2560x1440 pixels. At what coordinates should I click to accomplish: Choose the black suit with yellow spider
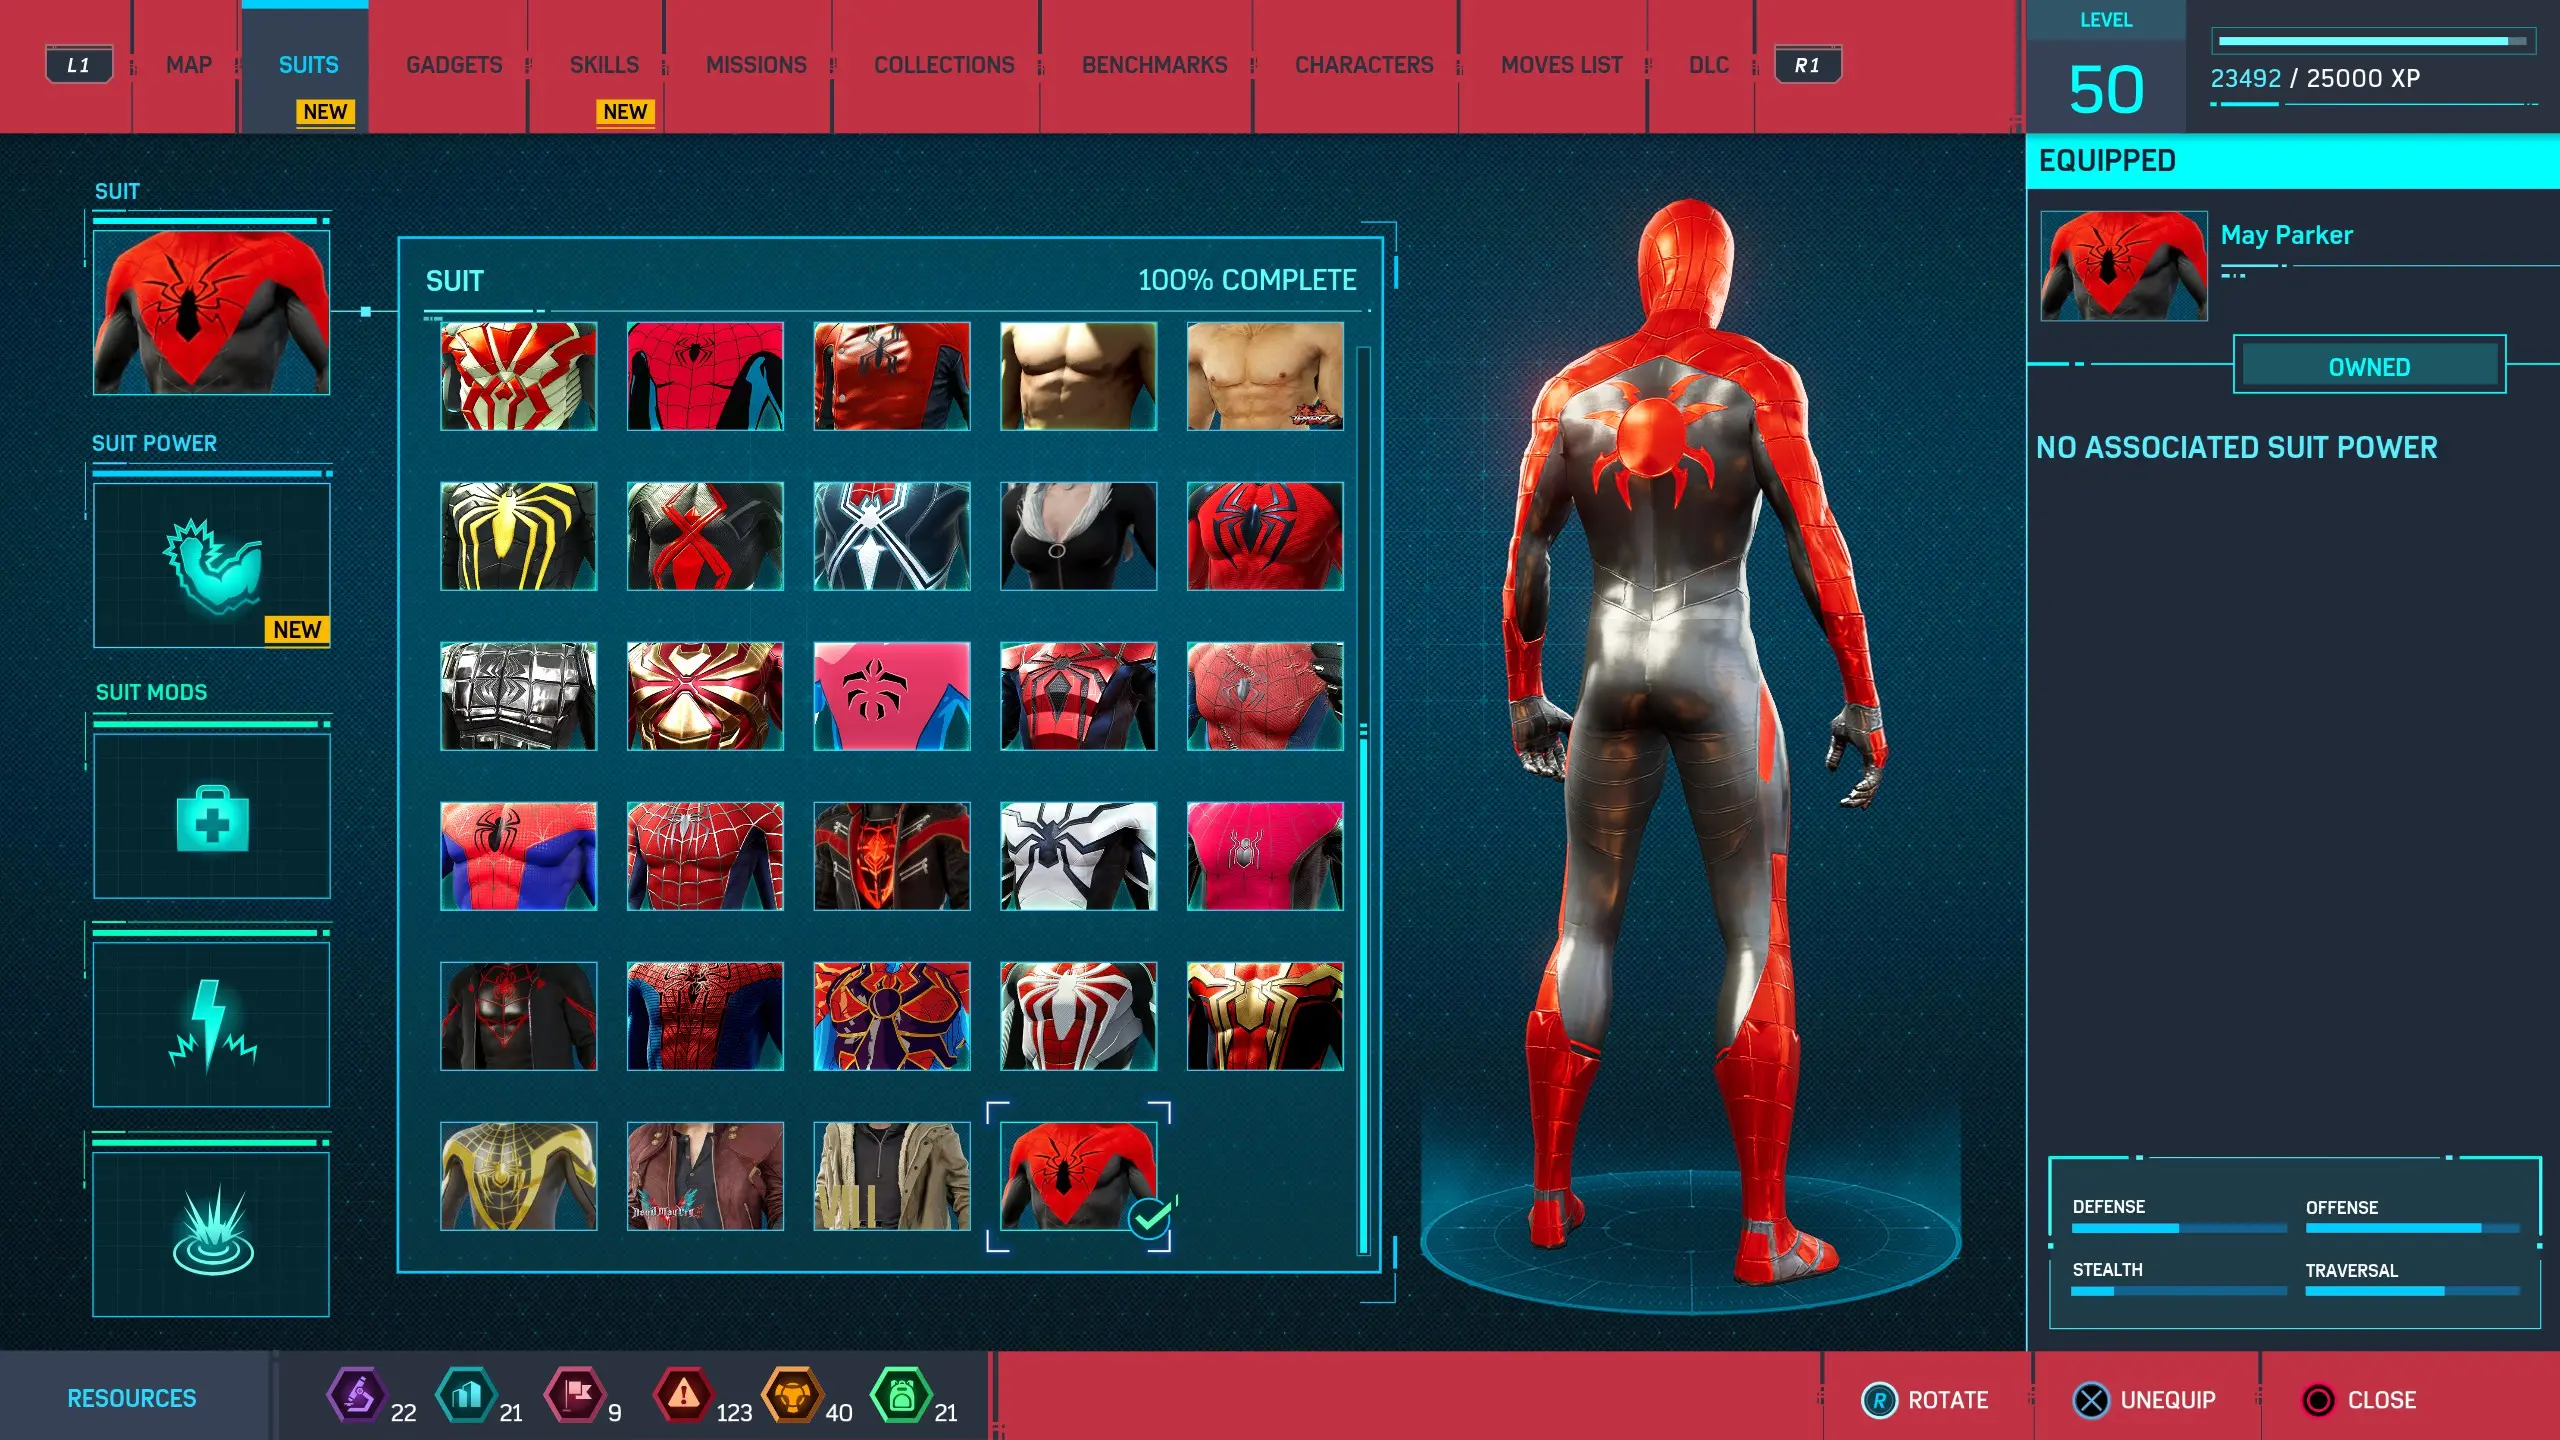[x=518, y=536]
